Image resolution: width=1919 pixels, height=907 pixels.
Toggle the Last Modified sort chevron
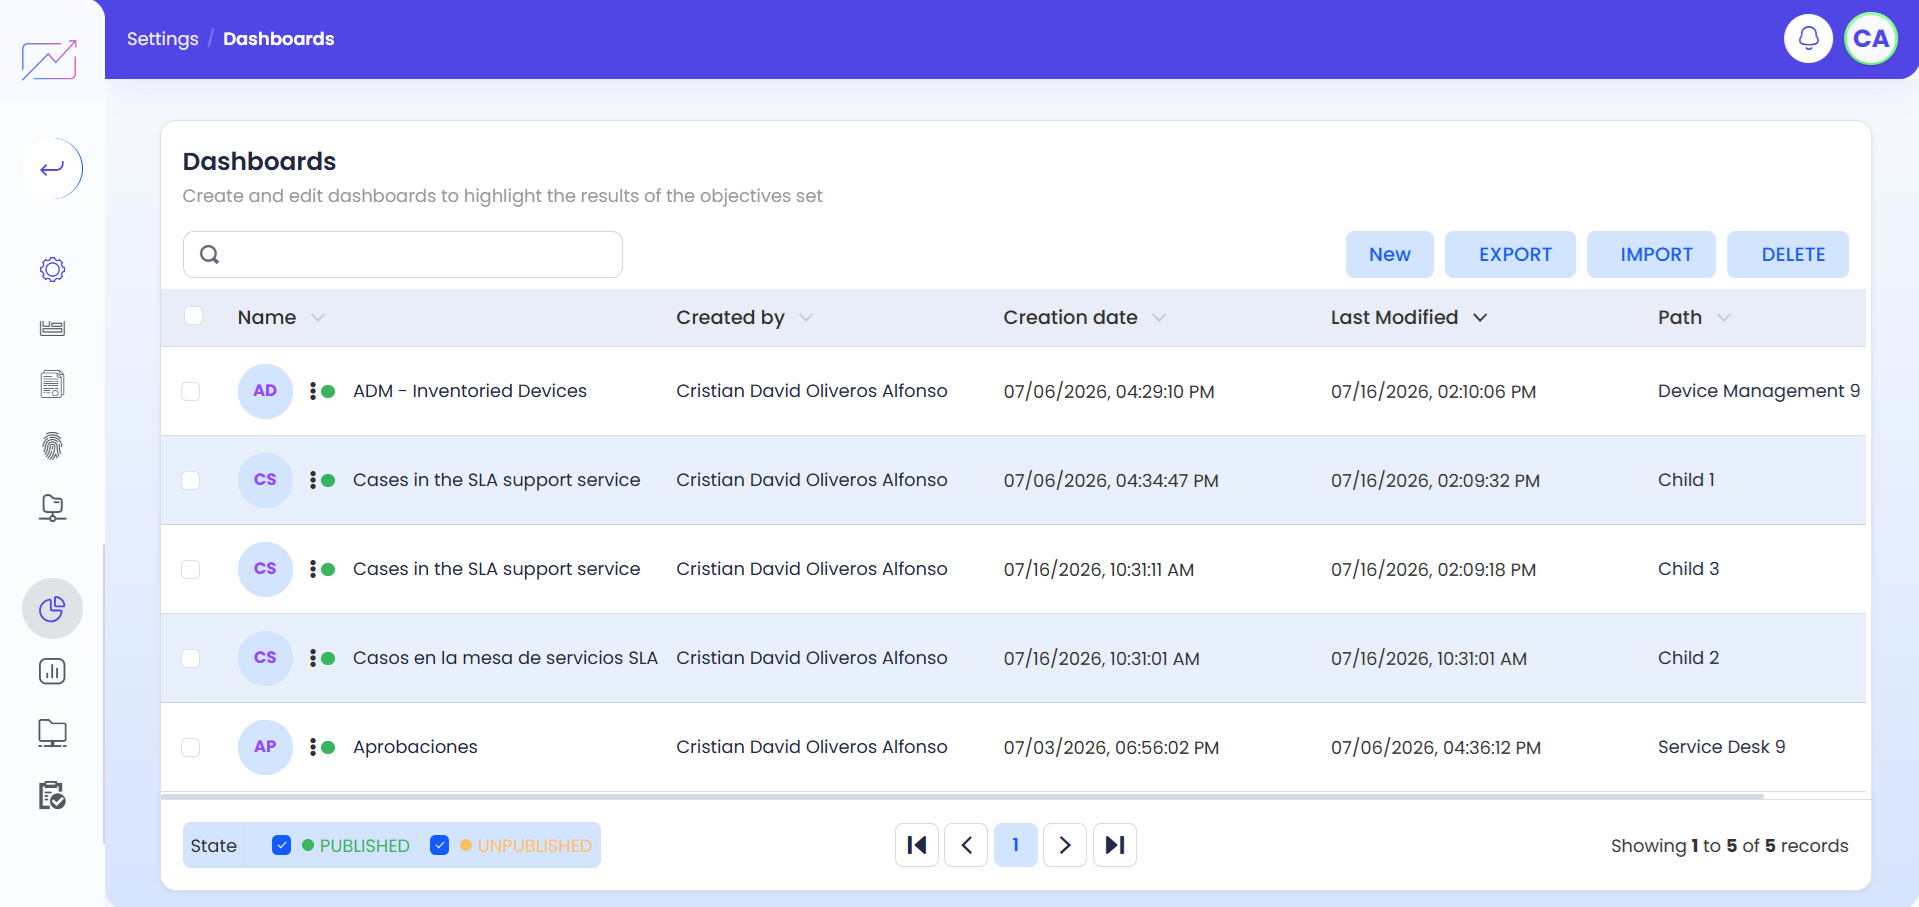(1480, 317)
